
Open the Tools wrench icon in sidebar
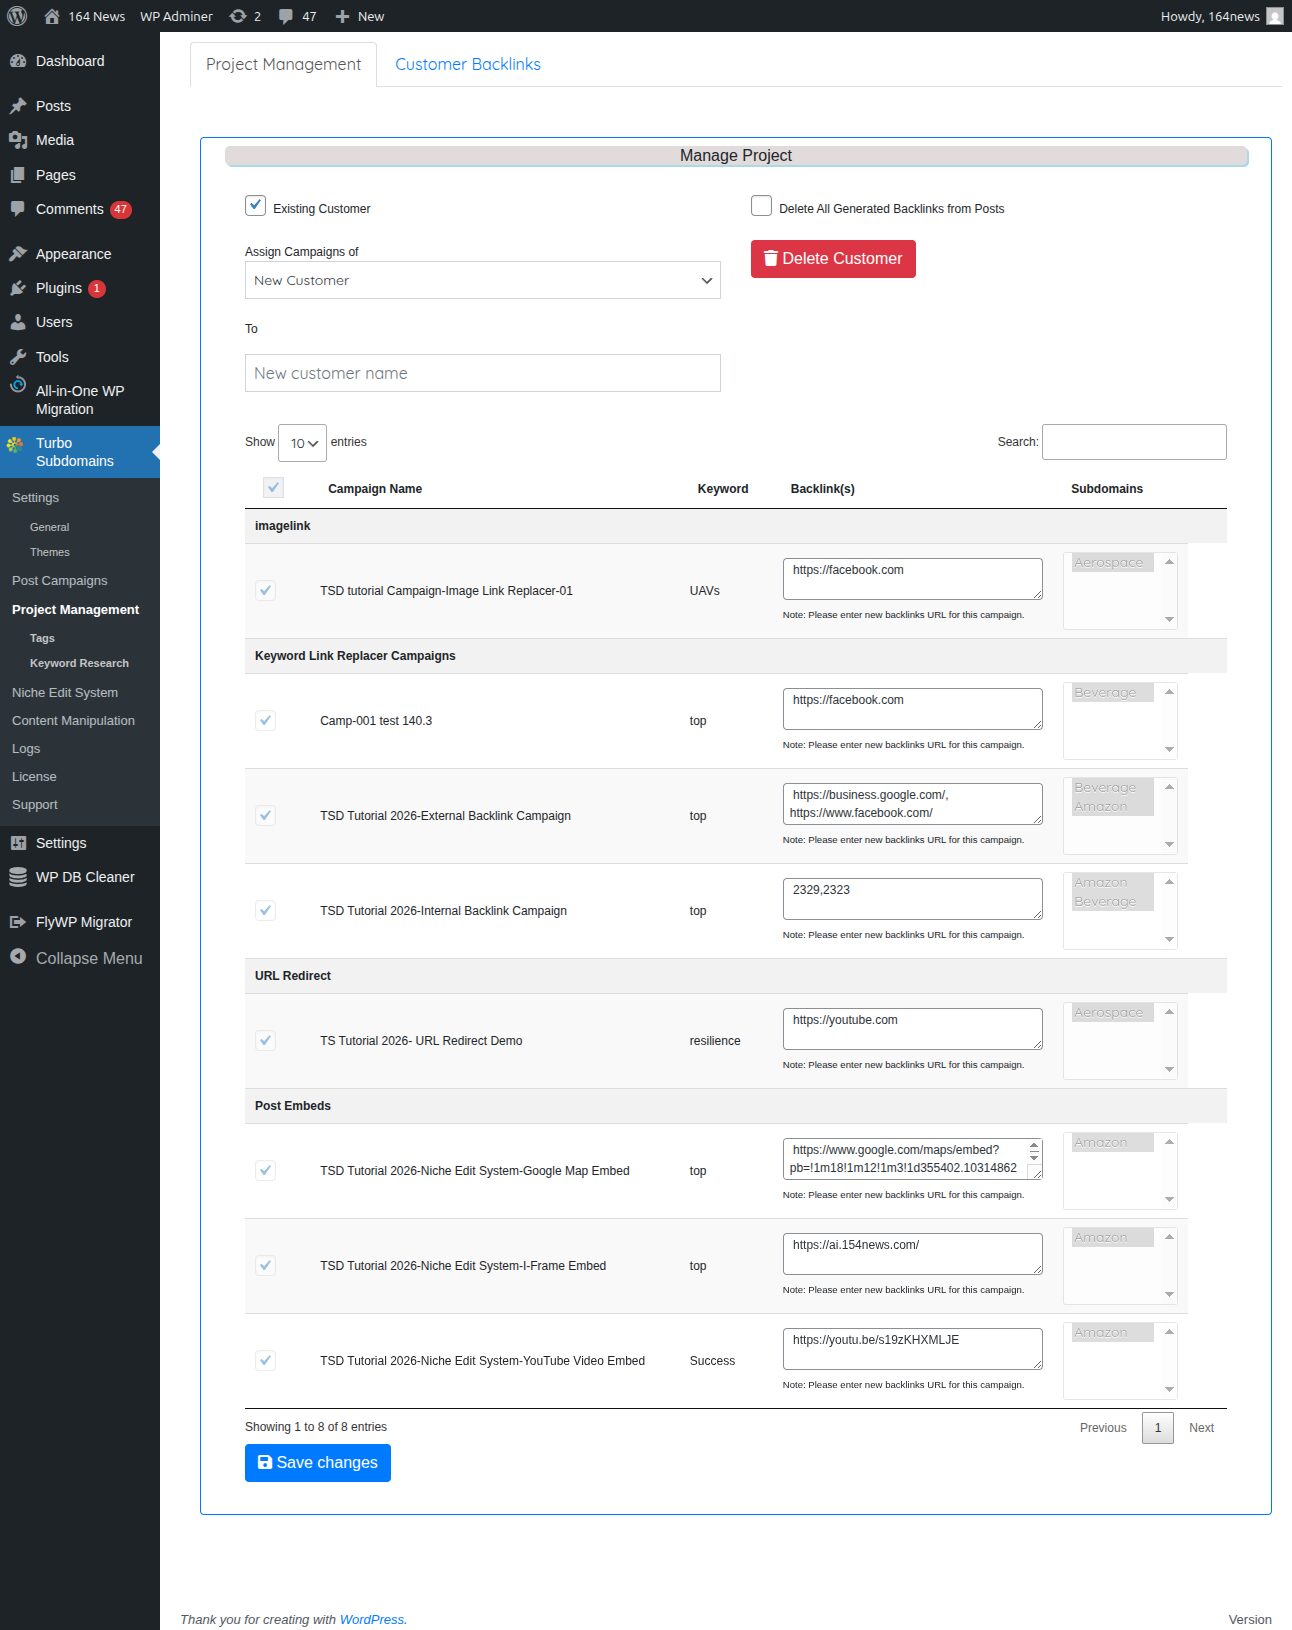coord(18,357)
